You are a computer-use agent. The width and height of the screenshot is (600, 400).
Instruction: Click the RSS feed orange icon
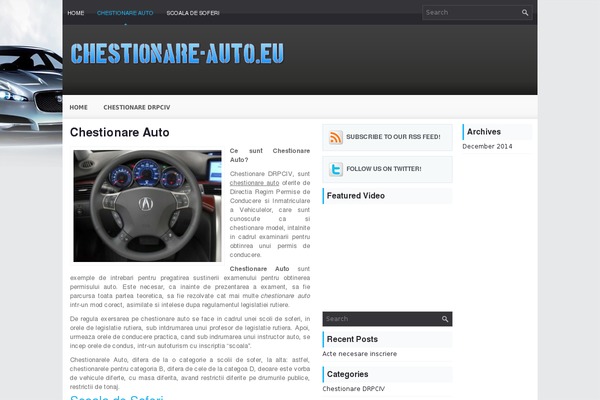(336, 137)
